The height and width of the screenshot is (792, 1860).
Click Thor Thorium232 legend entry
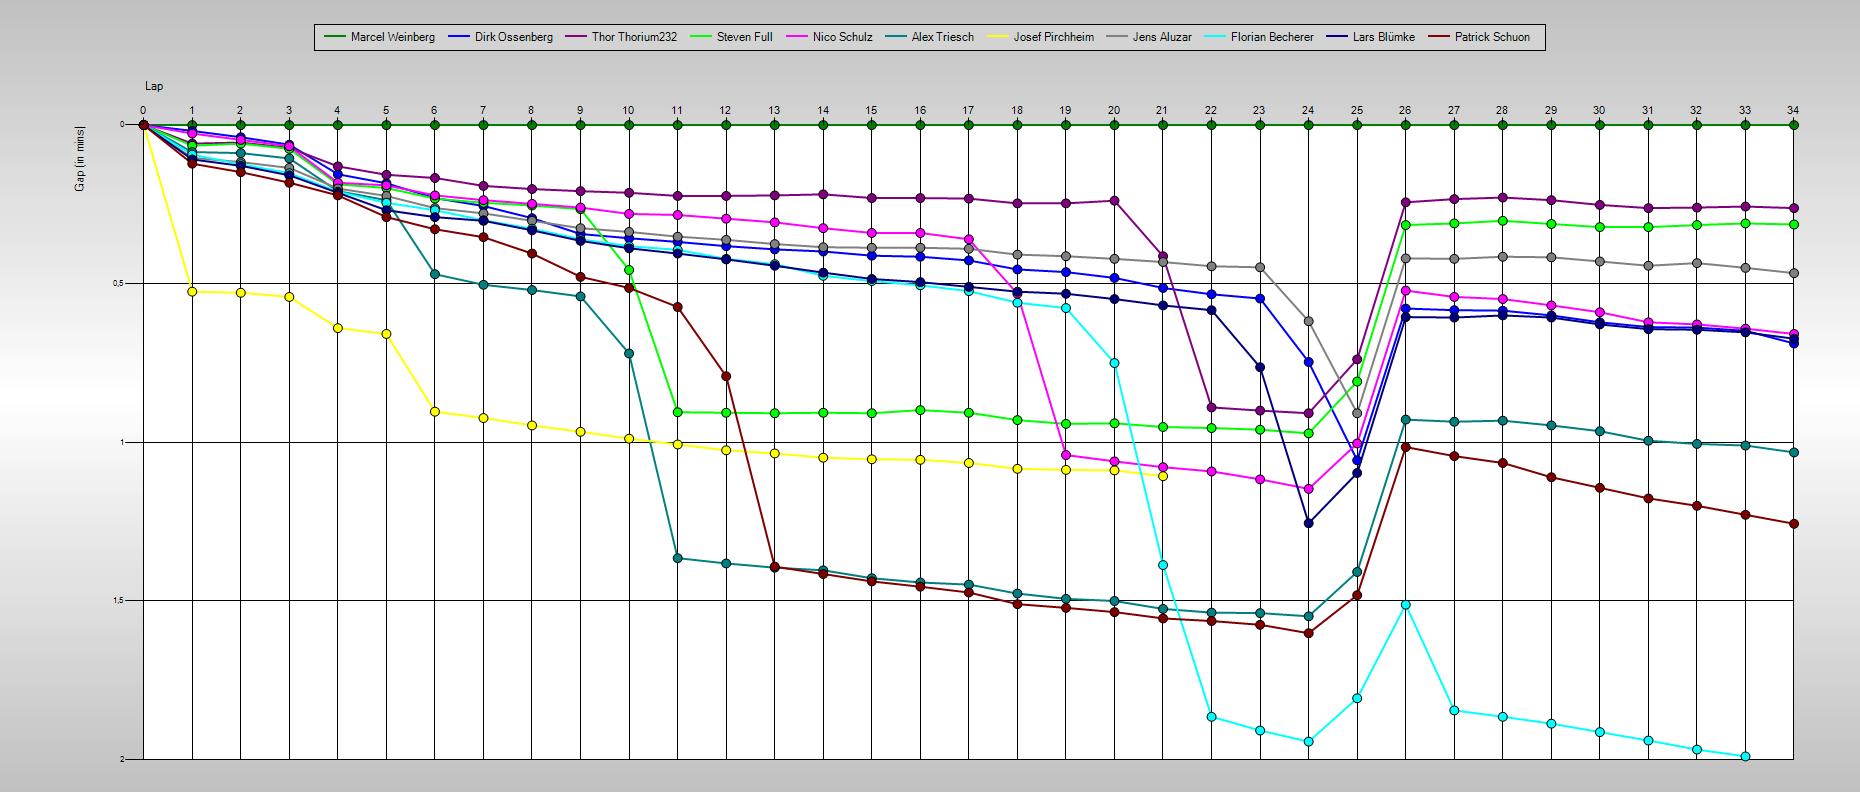pos(622,37)
